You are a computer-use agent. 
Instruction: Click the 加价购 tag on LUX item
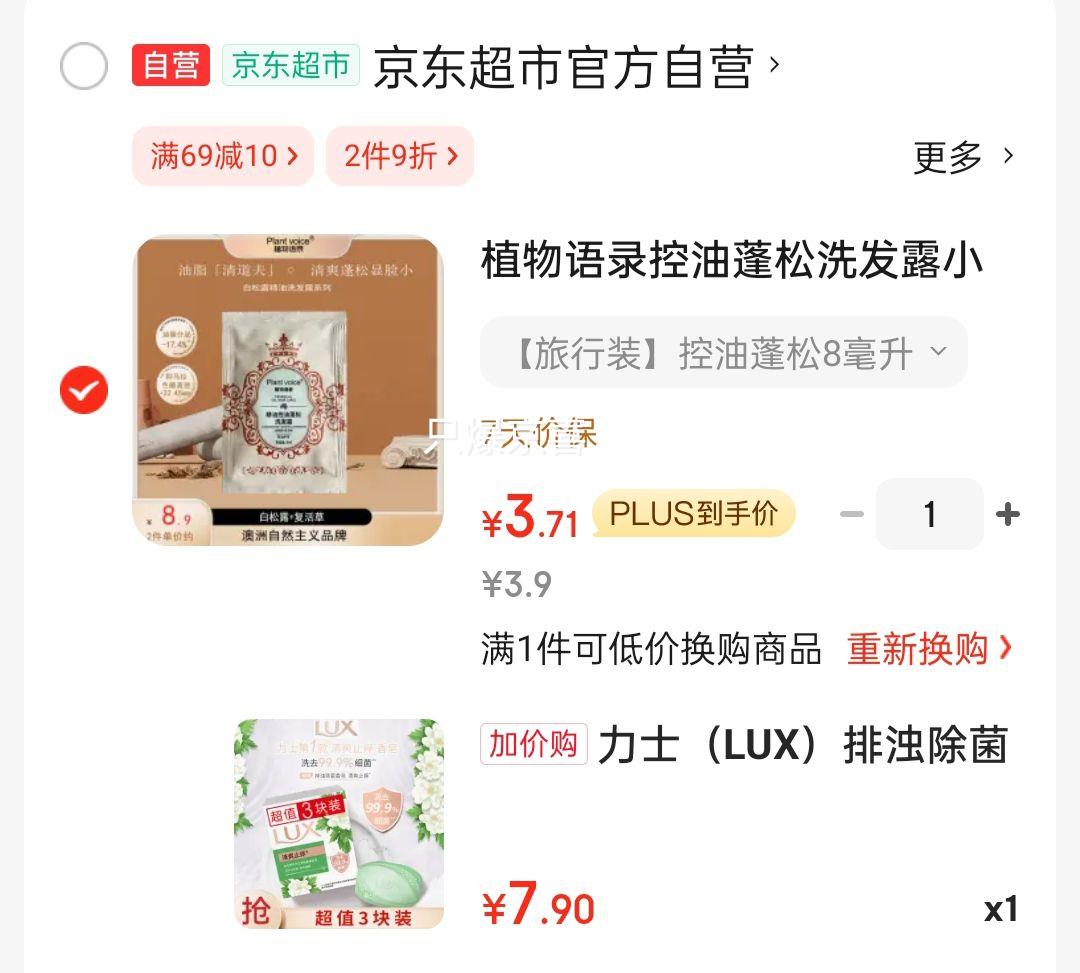click(x=534, y=744)
